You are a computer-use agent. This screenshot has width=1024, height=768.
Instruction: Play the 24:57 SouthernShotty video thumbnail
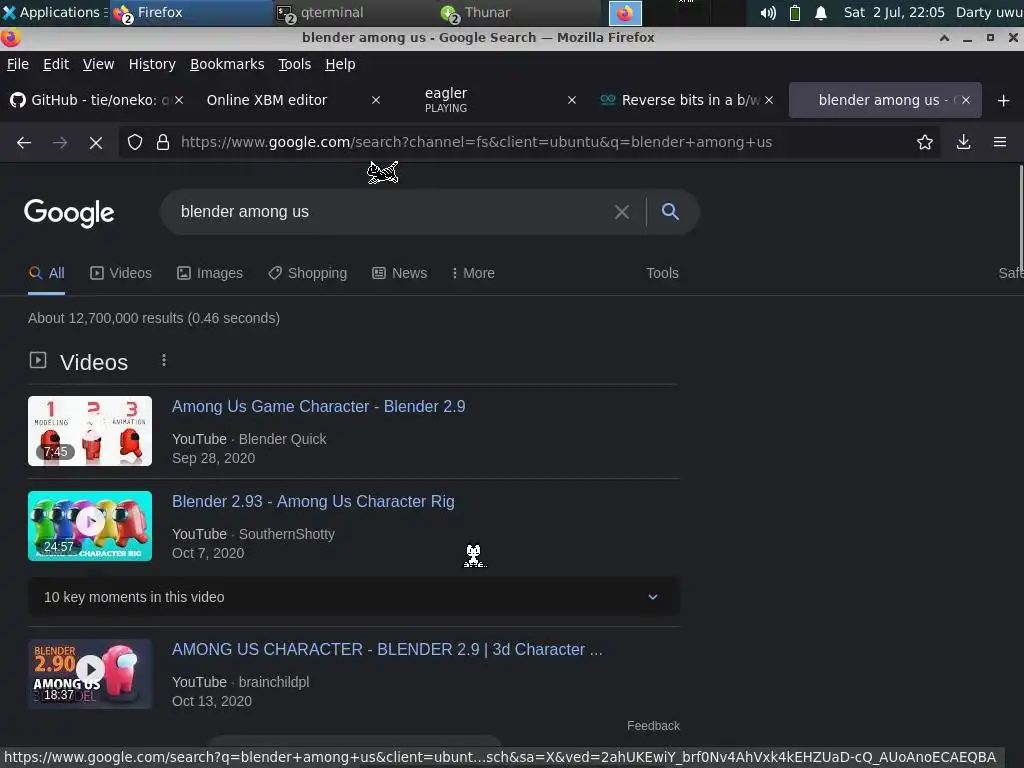[90, 526]
